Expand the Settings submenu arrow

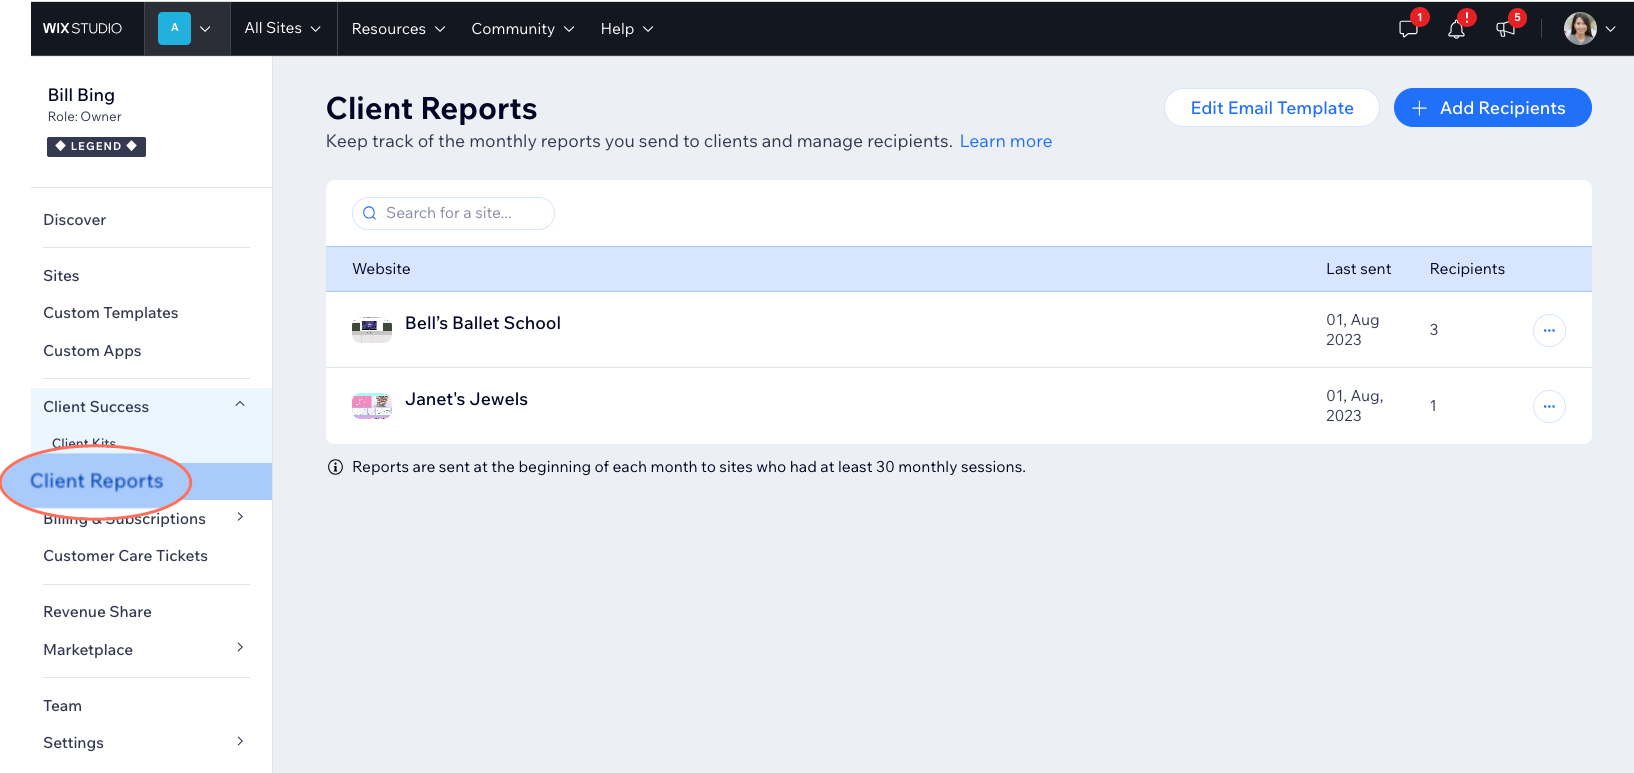click(x=240, y=741)
